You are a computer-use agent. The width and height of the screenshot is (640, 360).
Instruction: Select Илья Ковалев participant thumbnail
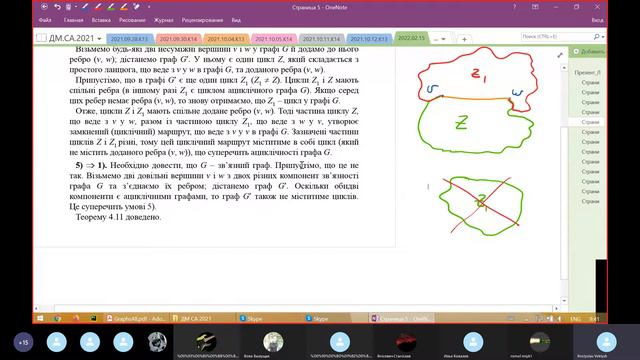click(473, 342)
